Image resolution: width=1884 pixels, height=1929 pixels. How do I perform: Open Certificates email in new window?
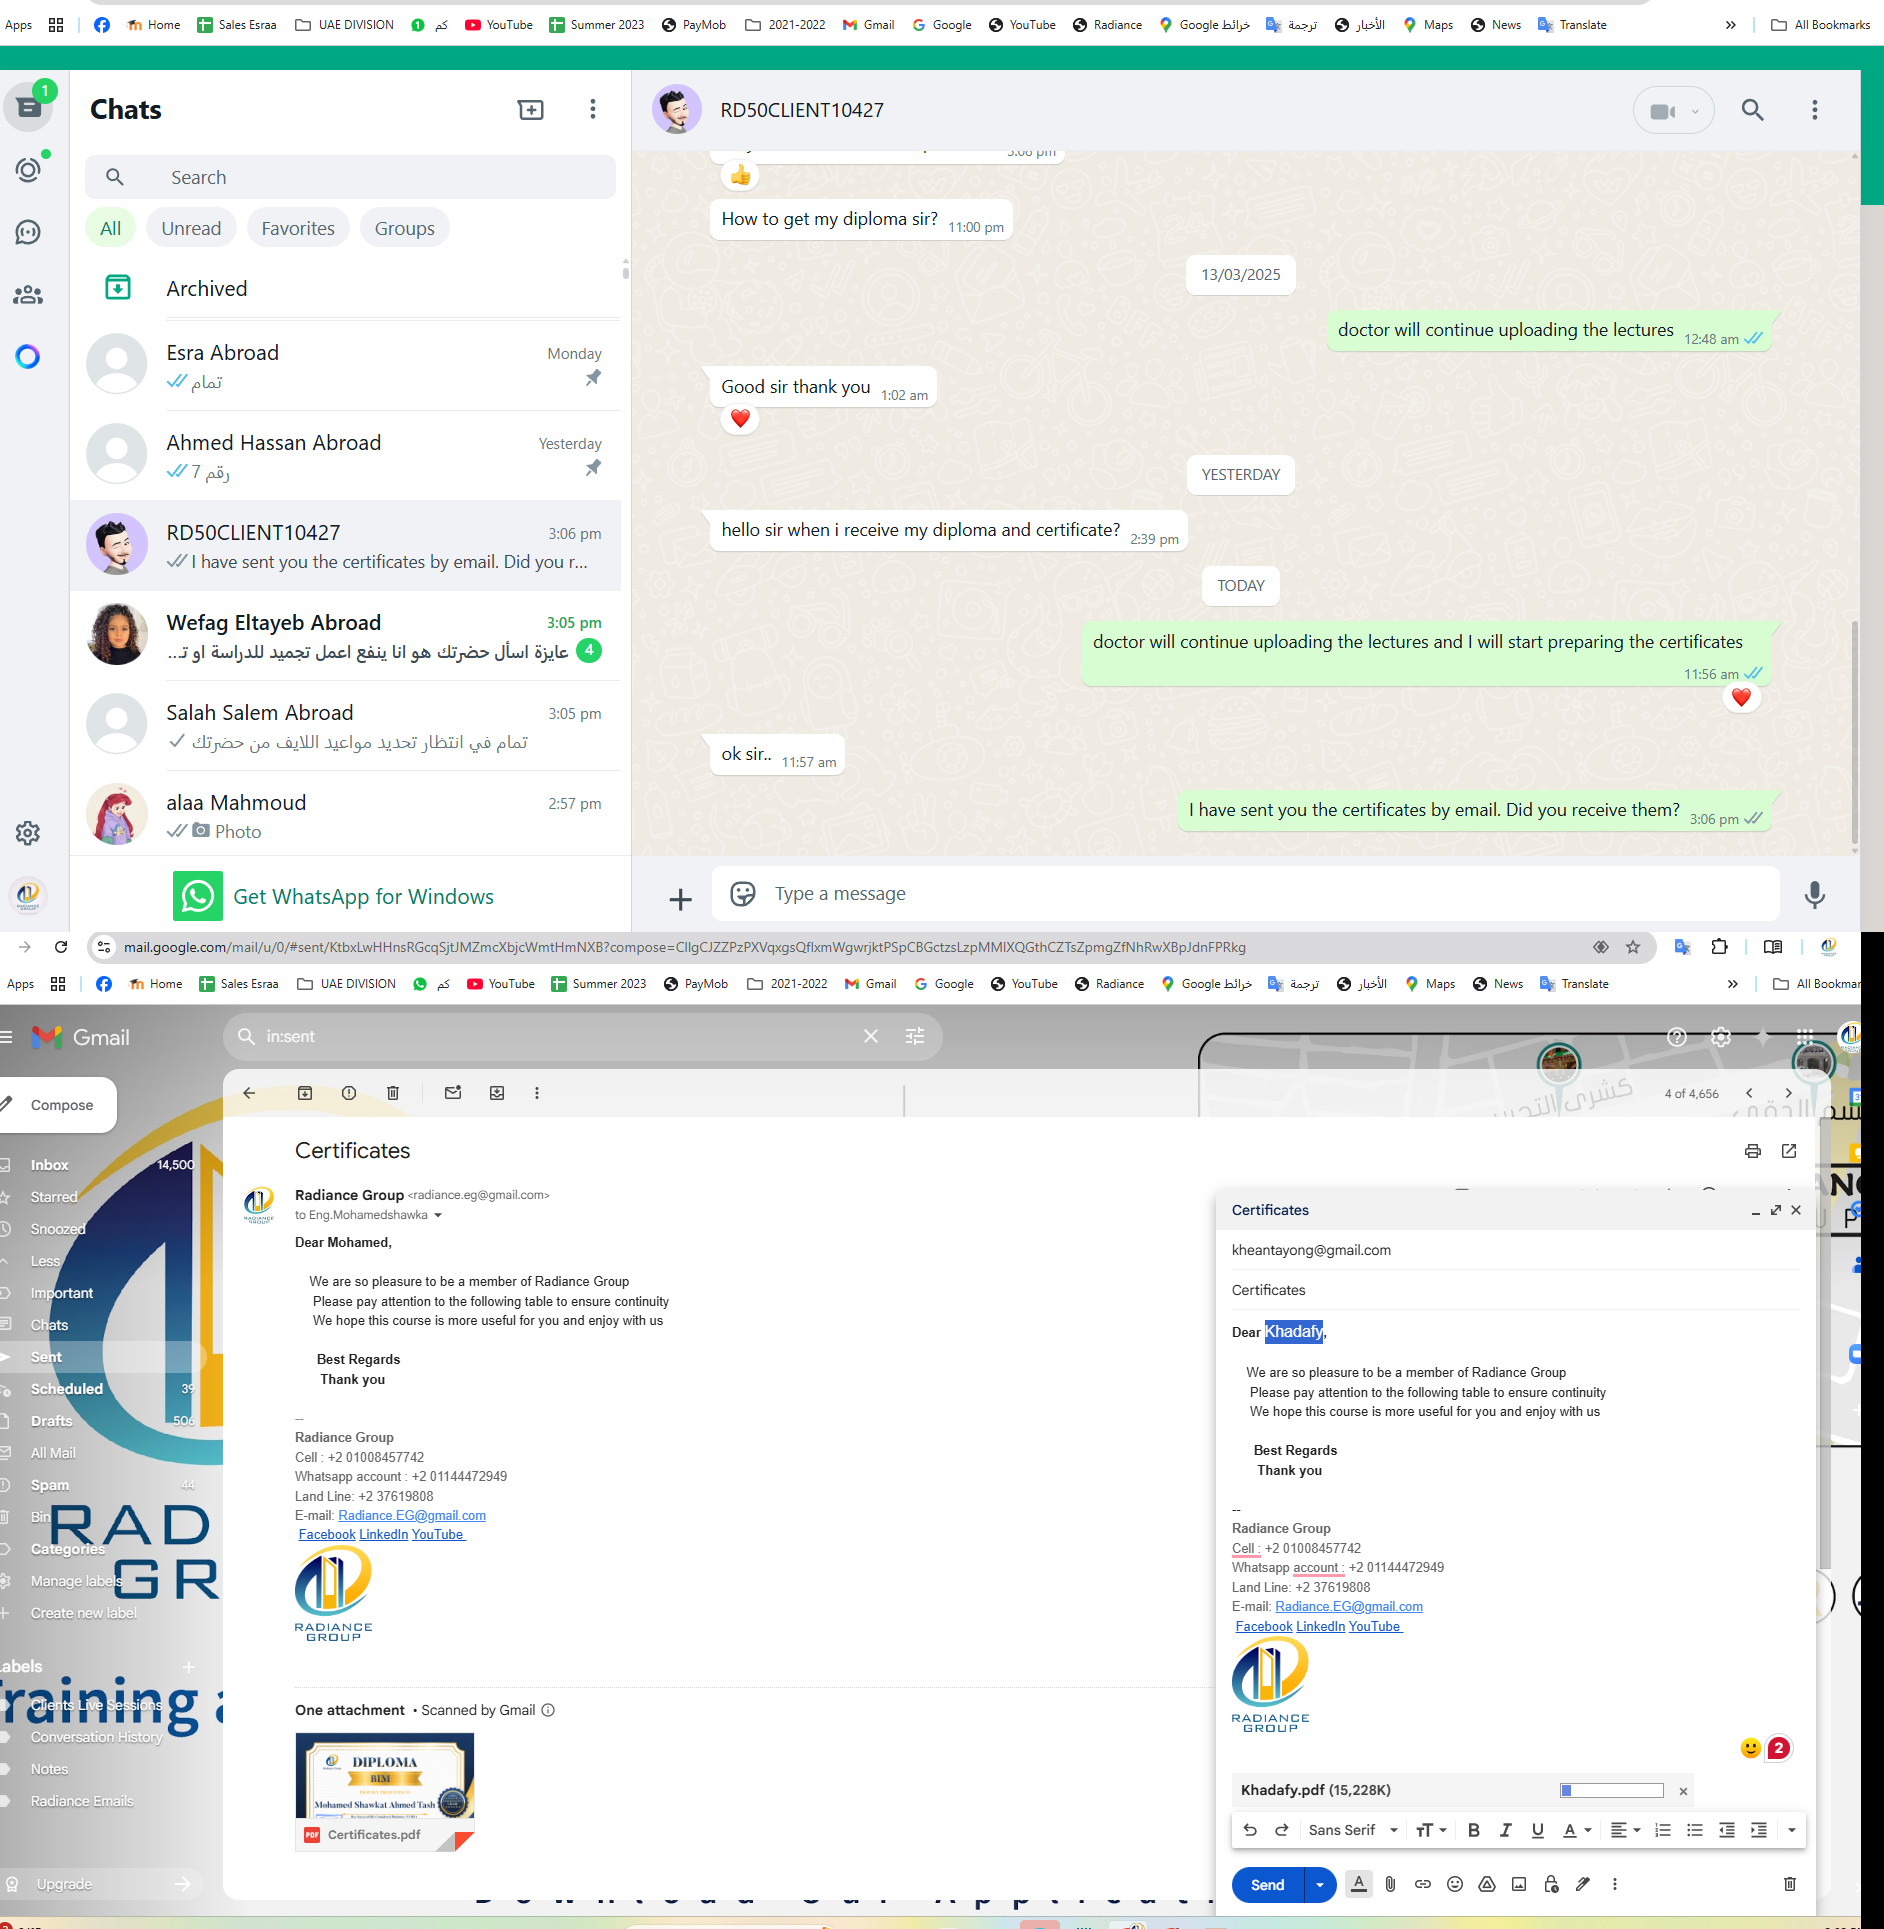click(x=1789, y=1151)
